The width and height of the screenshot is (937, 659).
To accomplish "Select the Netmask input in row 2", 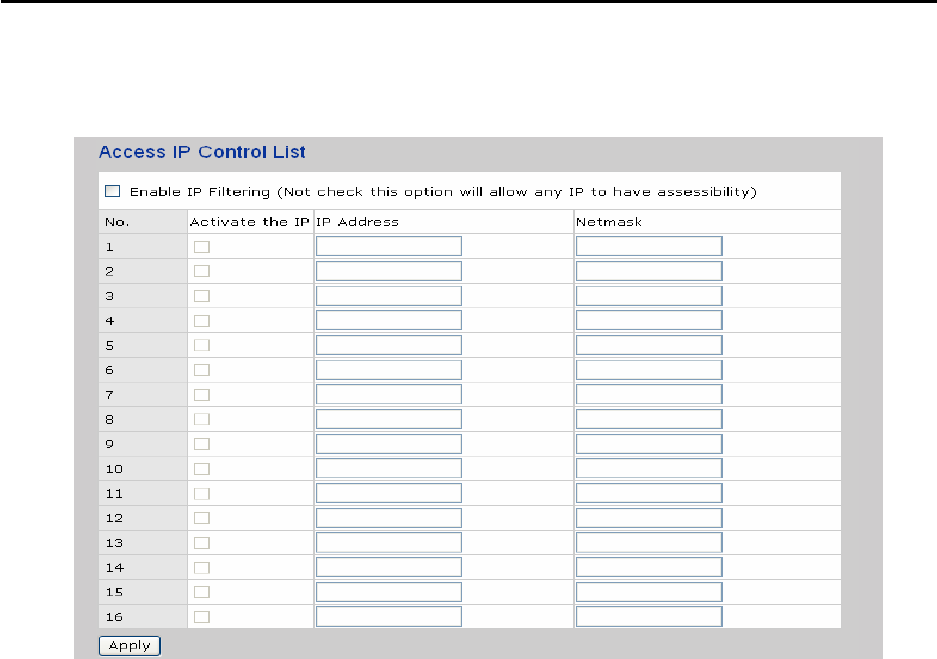I will (x=649, y=271).
